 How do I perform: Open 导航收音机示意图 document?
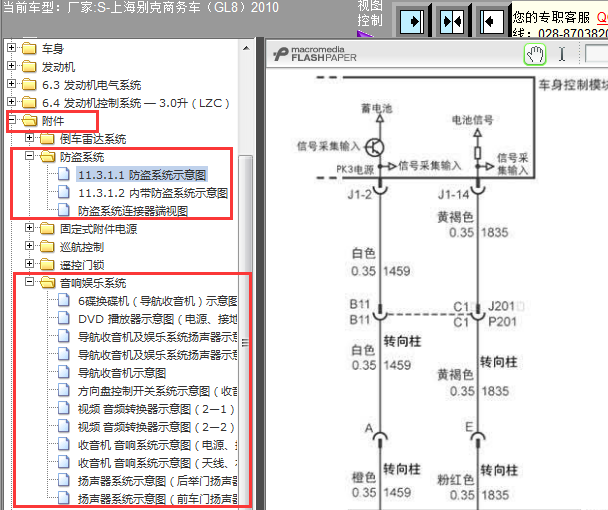122,373
